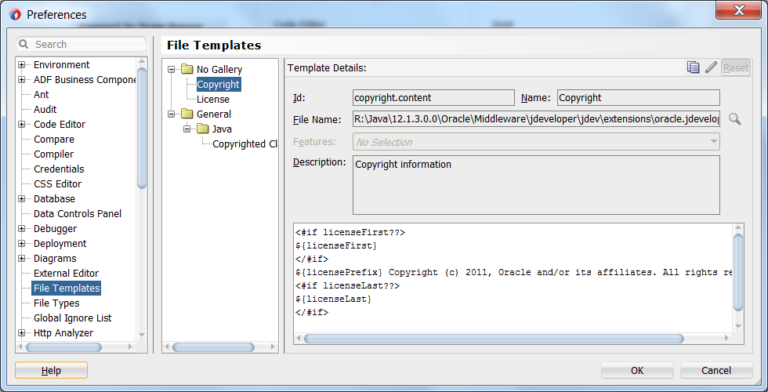Image resolution: width=768 pixels, height=392 pixels.
Task: Collapse the General folder node
Action: 171,114
